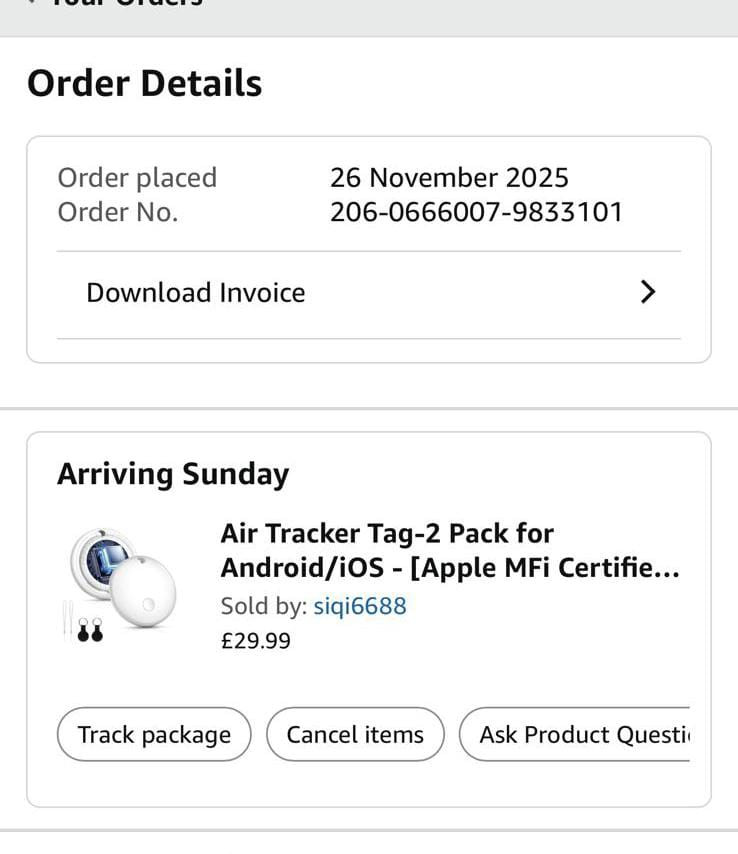Open the Air Tracker Tag-2 Pack title
Image resolution: width=738 pixels, height=854 pixels.
(450, 550)
